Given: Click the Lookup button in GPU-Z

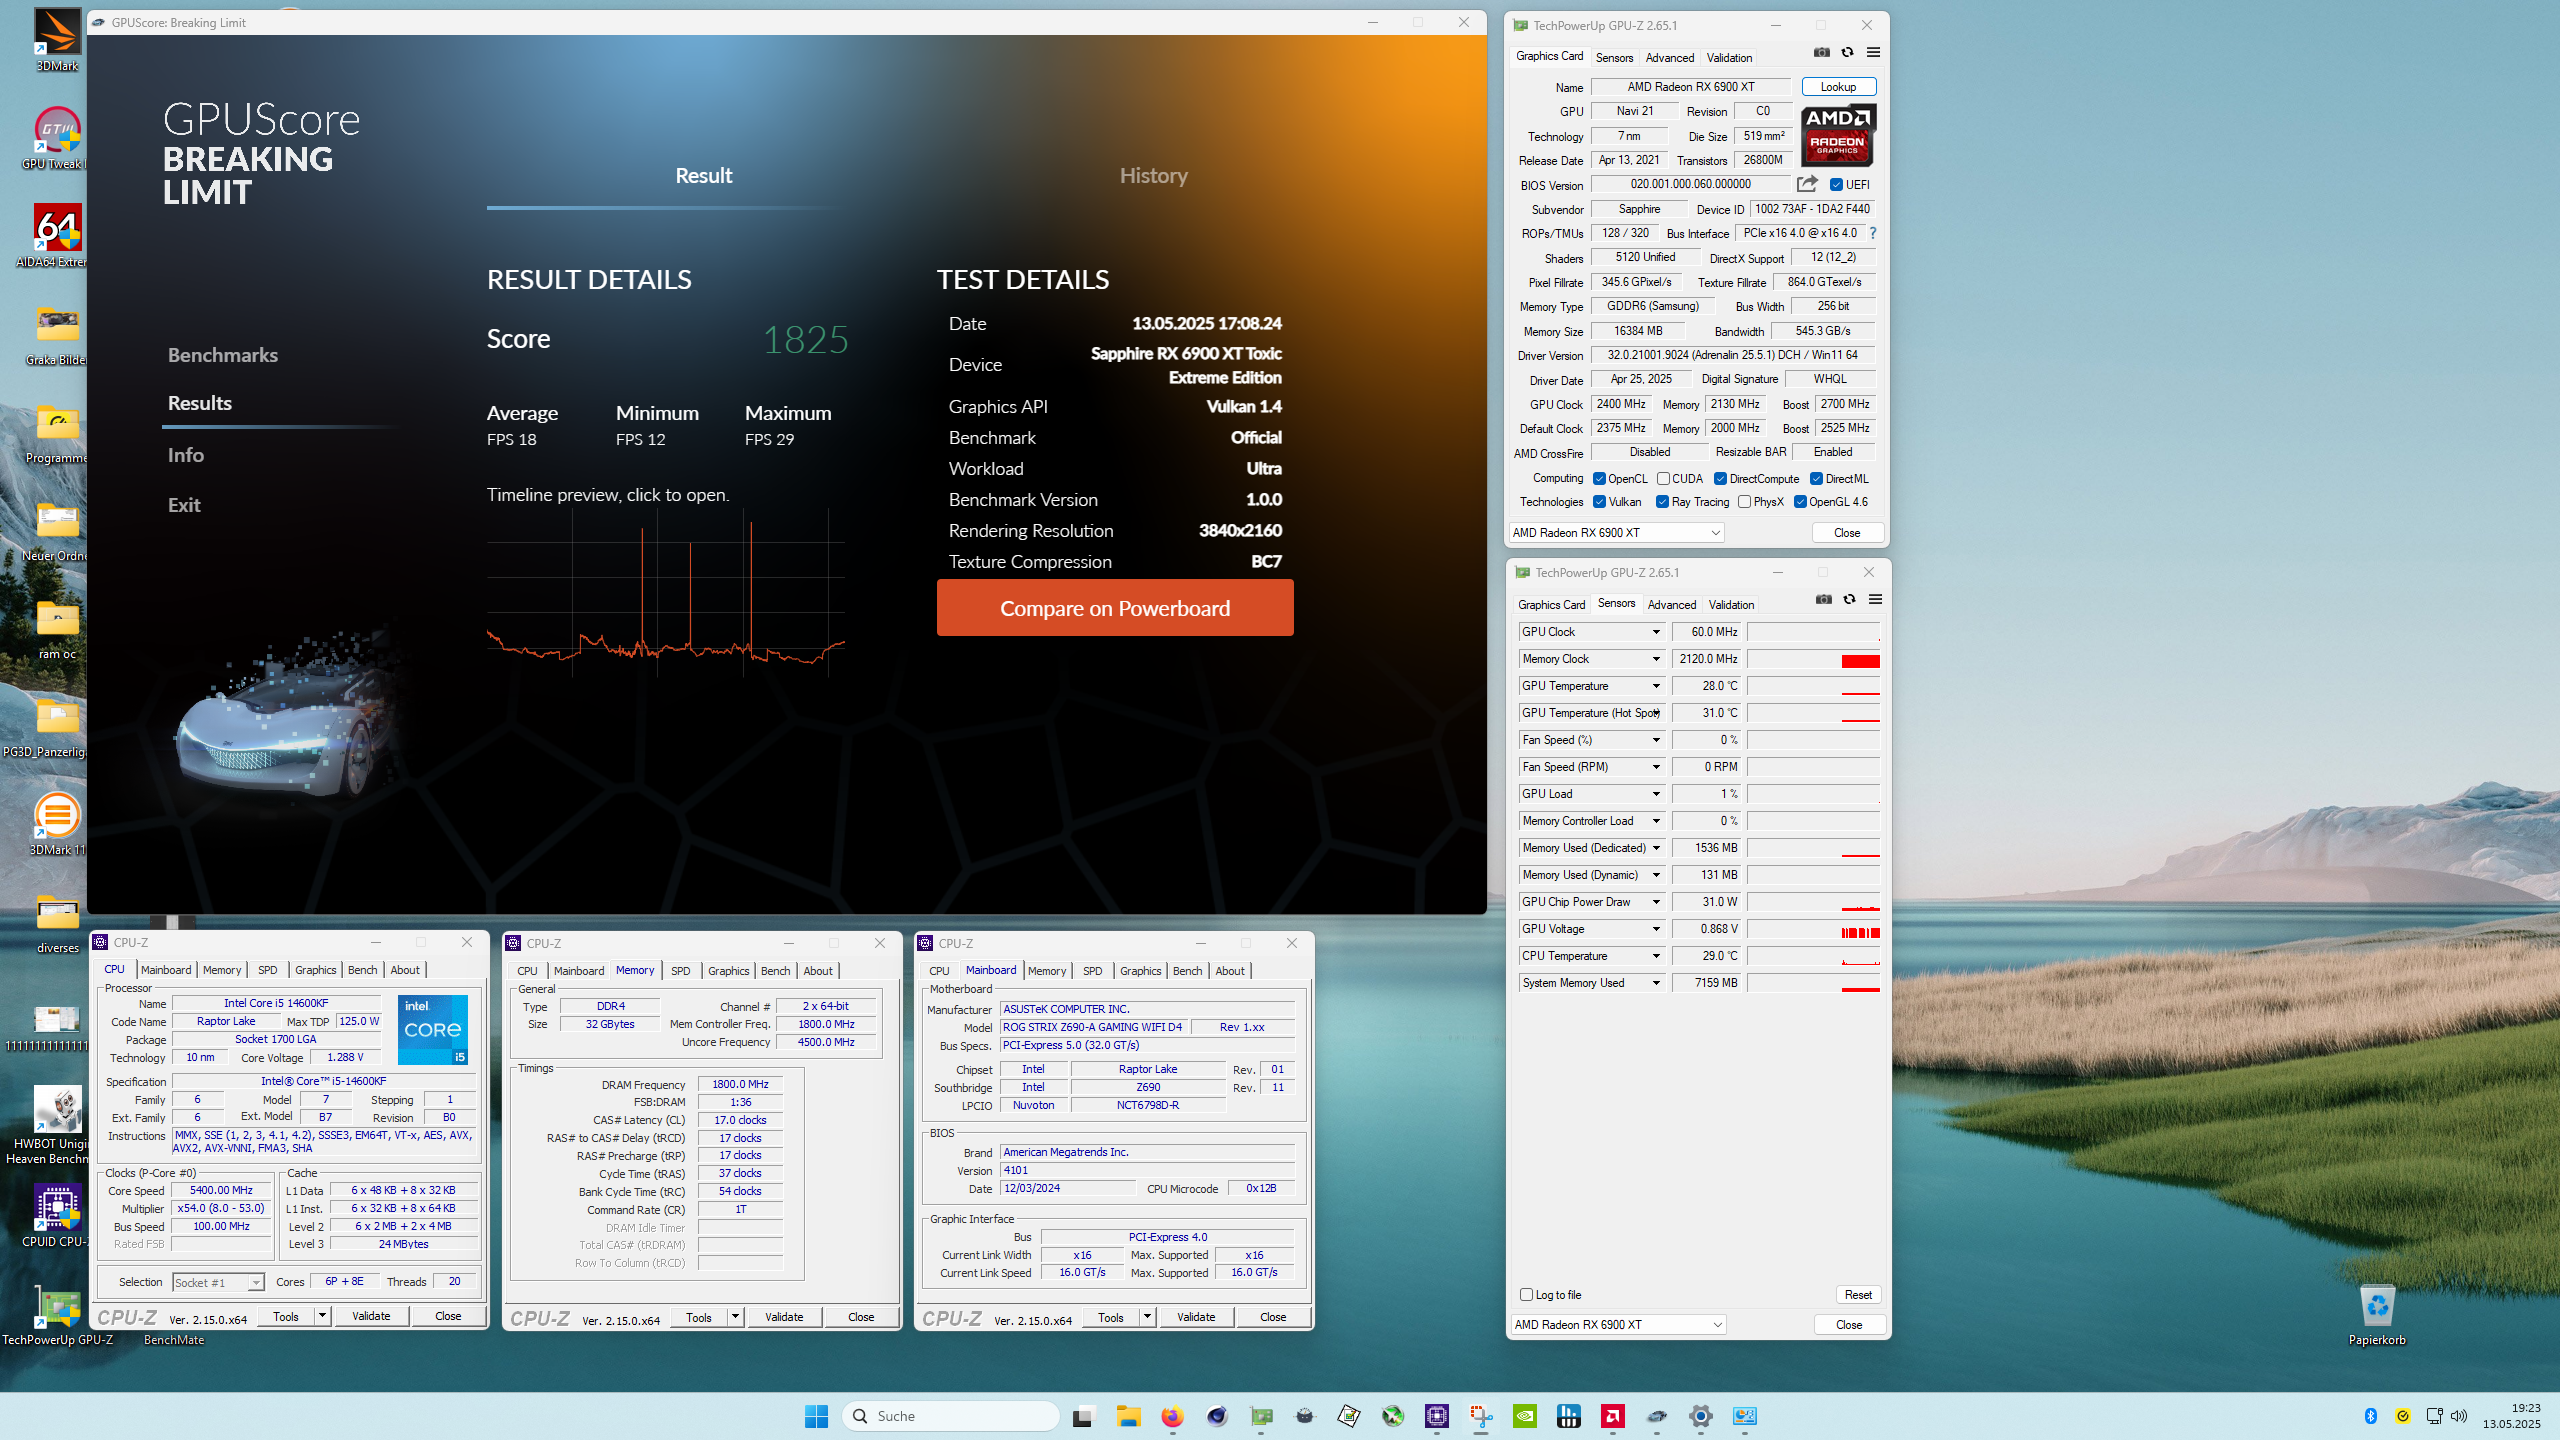Looking at the screenshot, I should click(1839, 87).
